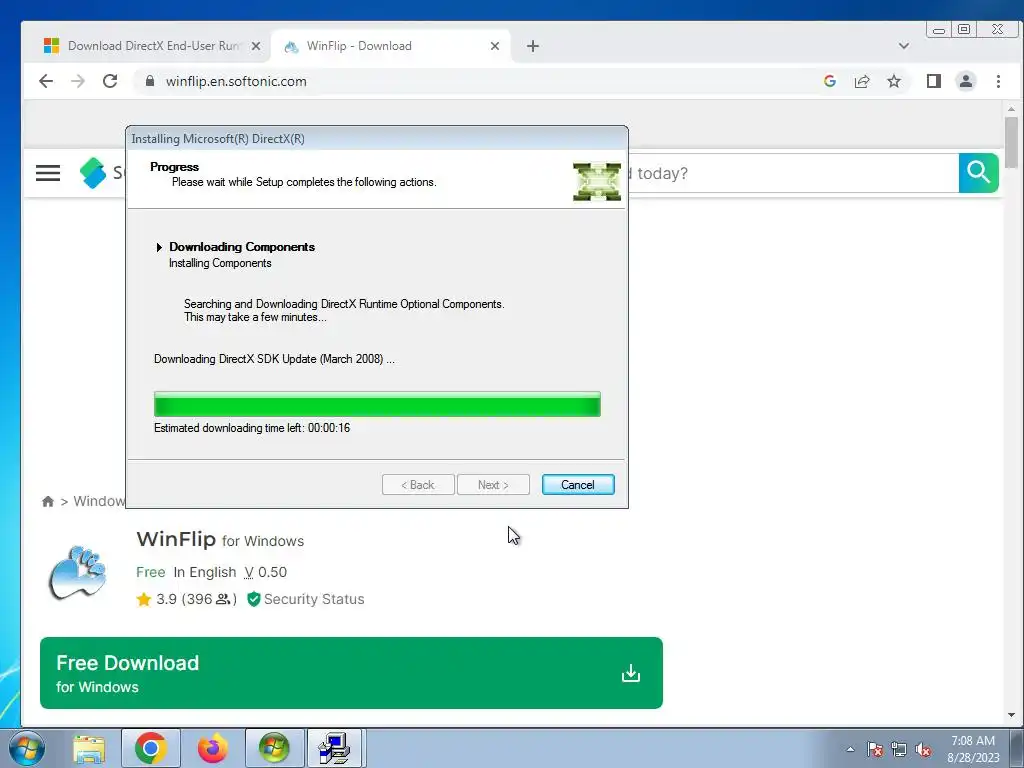Reload the WinFlip page
The image size is (1024, 768).
click(x=110, y=81)
